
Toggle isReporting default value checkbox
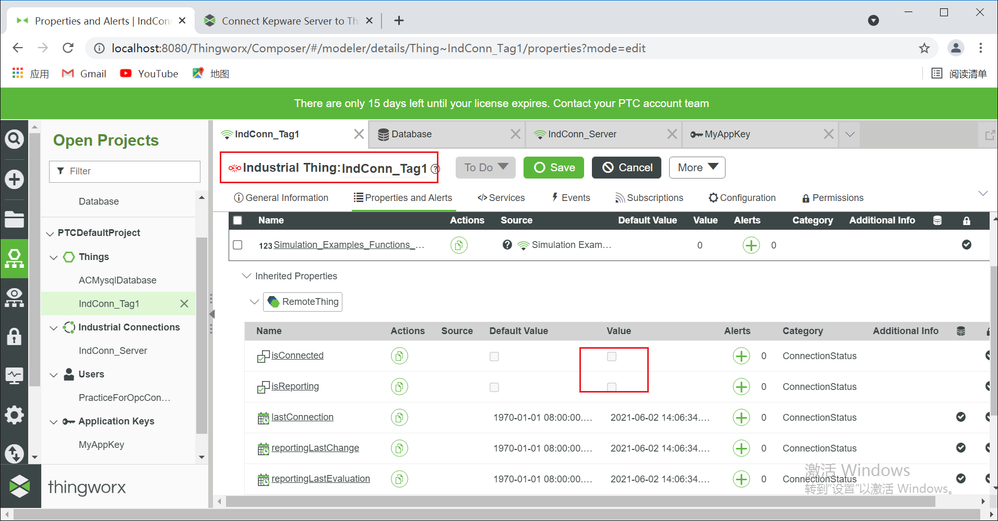tap(494, 387)
